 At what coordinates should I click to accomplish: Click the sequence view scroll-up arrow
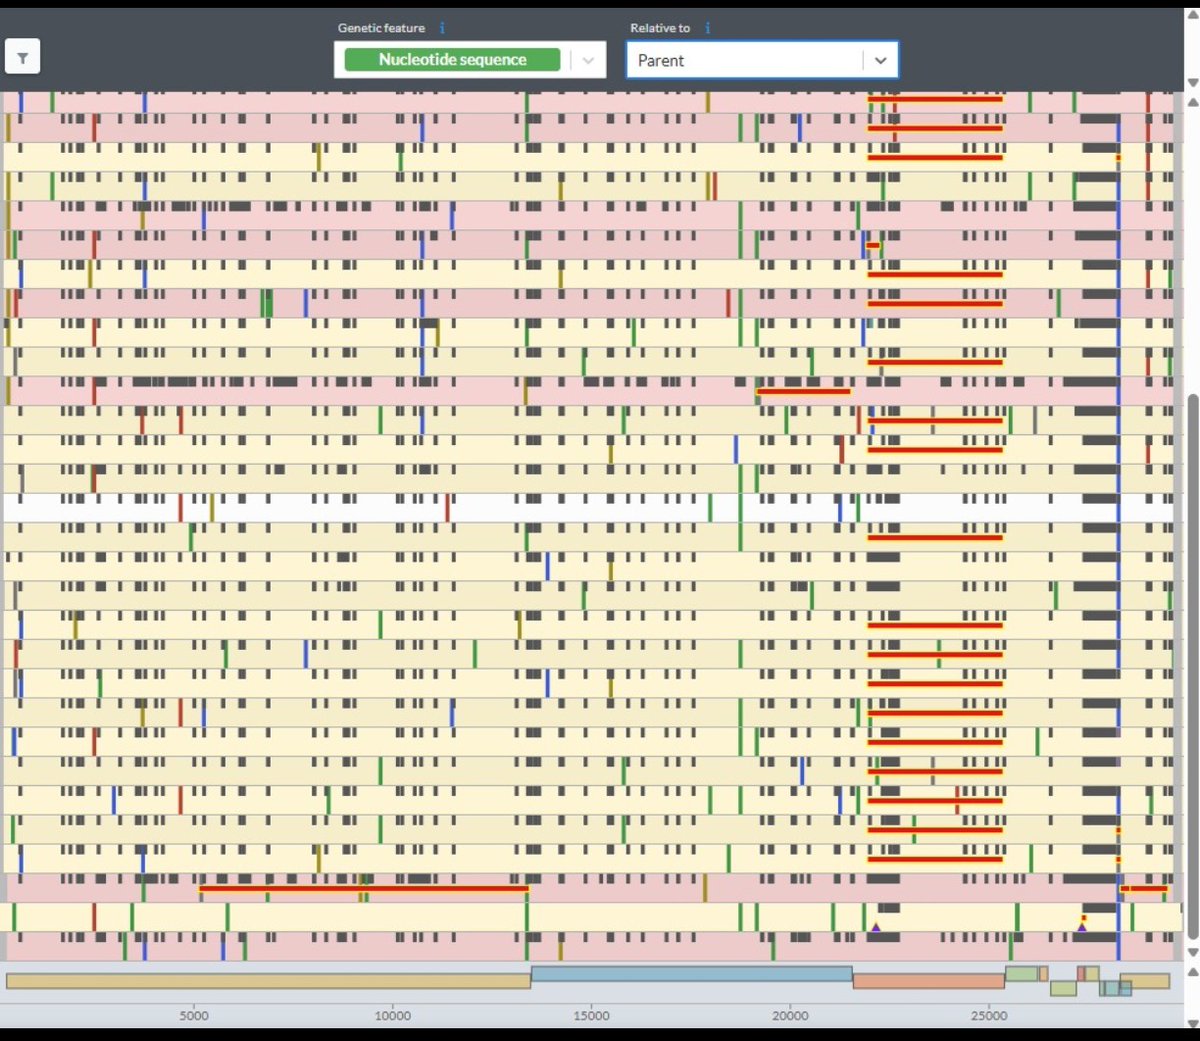click(x=1192, y=102)
